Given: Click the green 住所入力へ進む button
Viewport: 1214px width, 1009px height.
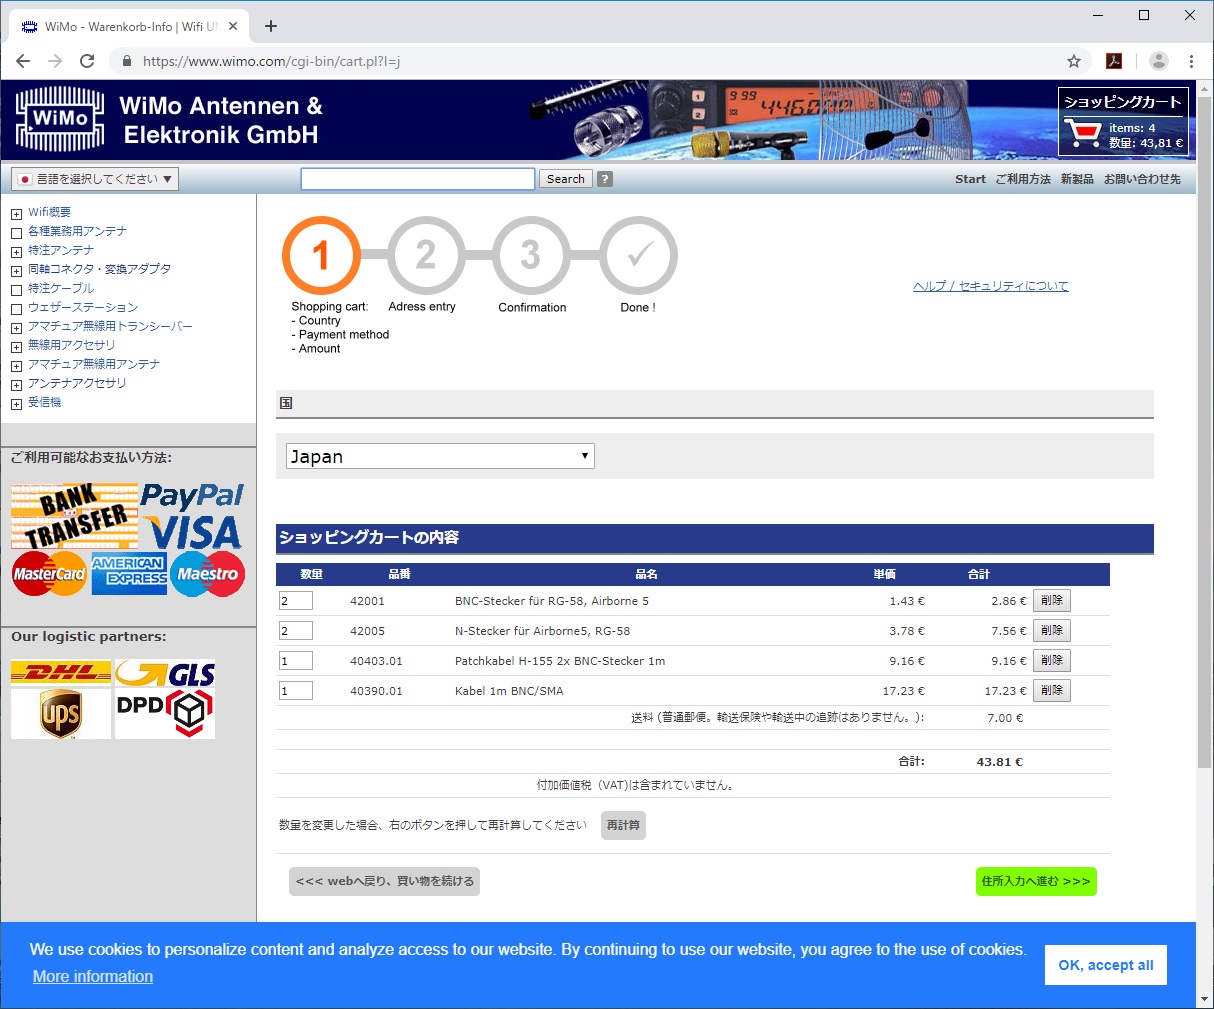Looking at the screenshot, I should pyautogui.click(x=1036, y=881).
